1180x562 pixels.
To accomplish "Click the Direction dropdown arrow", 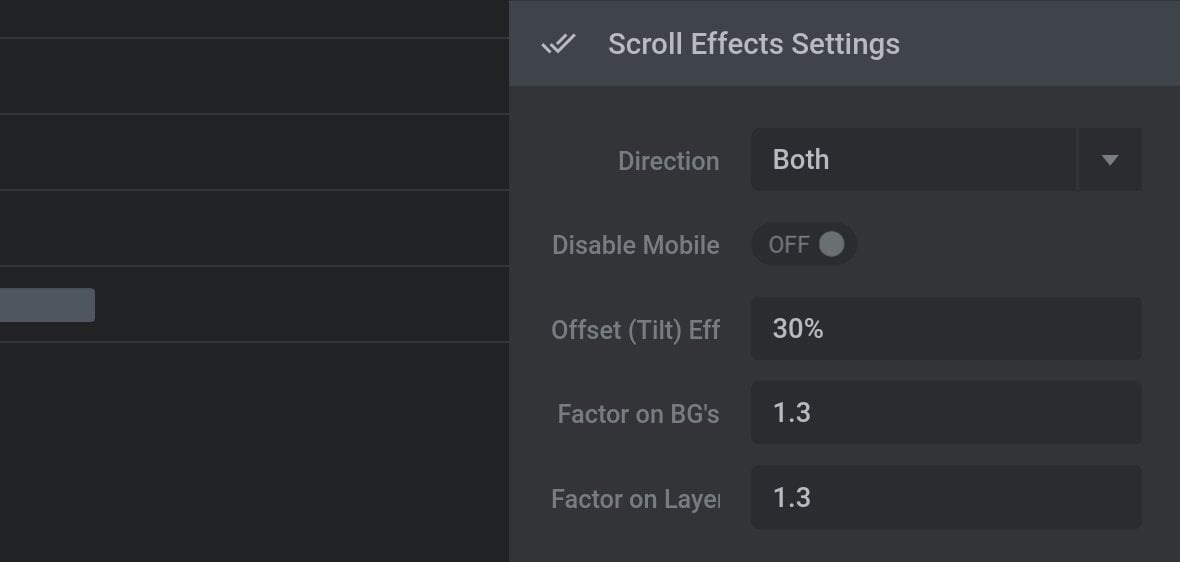I will 1109,159.
